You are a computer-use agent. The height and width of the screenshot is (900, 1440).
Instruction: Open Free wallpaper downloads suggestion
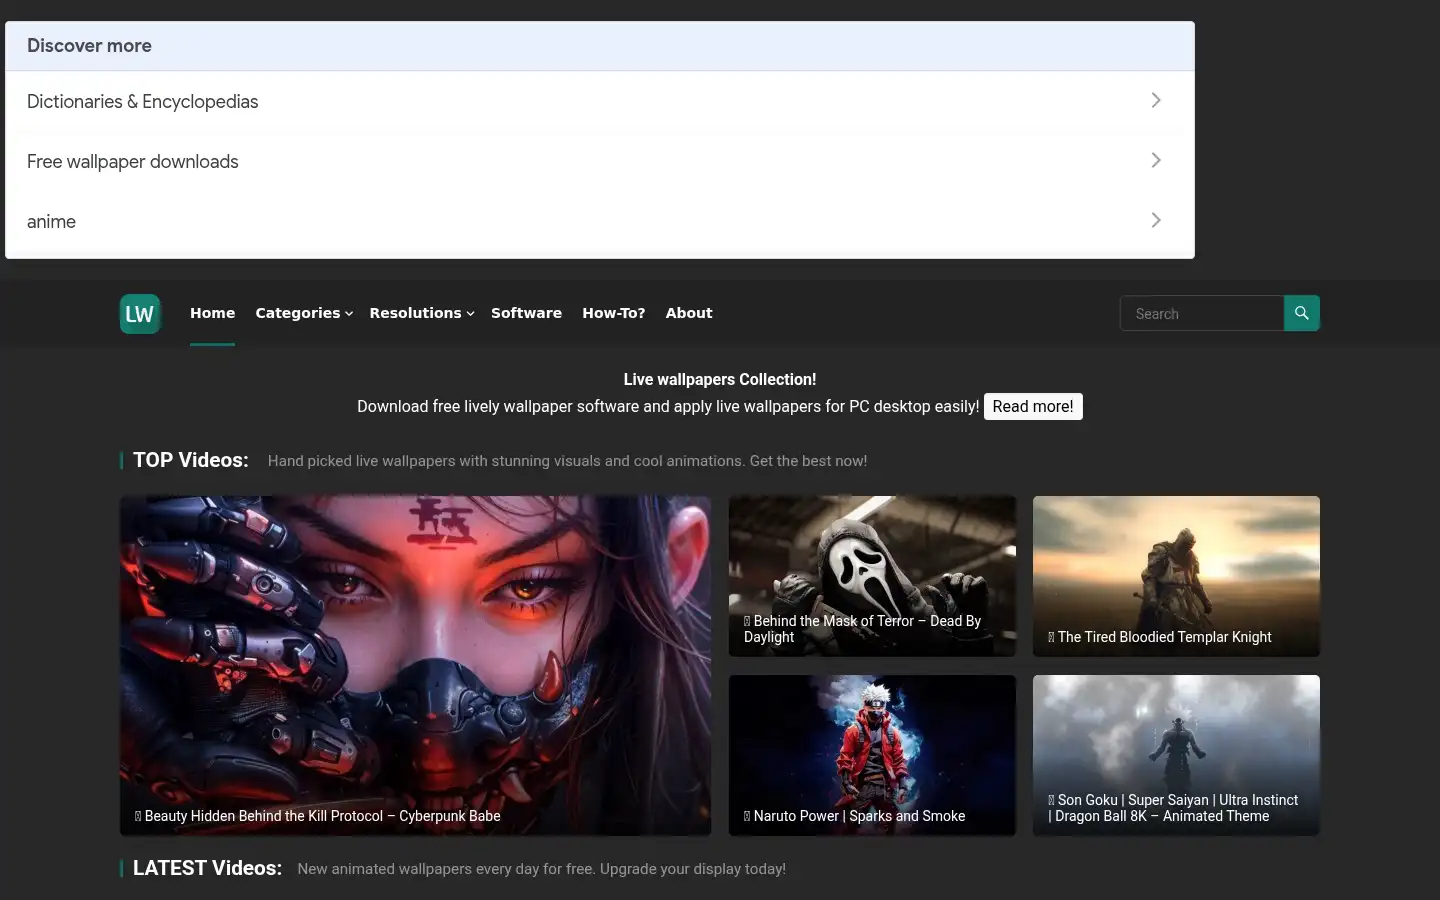(600, 161)
